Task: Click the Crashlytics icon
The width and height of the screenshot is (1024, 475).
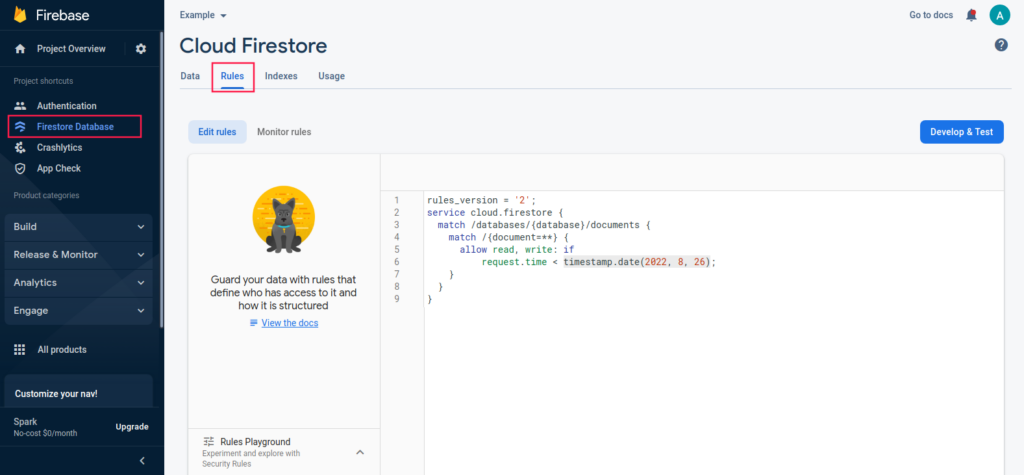Action: pyautogui.click(x=20, y=148)
